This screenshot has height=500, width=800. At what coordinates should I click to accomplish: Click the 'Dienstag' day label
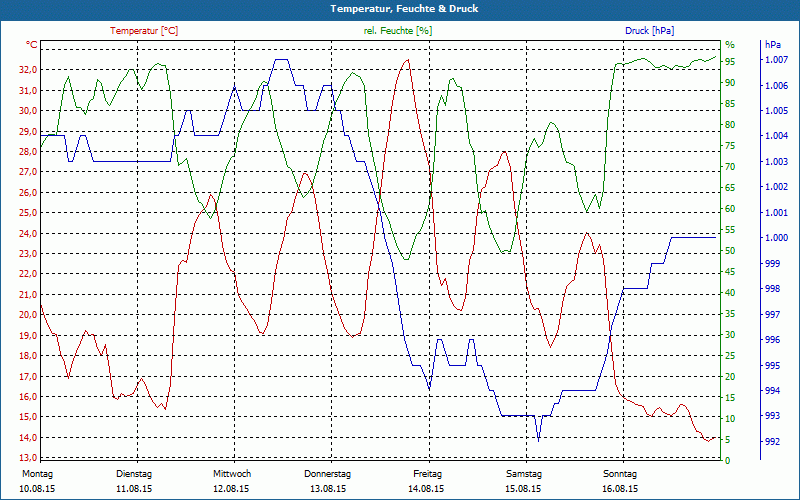coord(134,474)
